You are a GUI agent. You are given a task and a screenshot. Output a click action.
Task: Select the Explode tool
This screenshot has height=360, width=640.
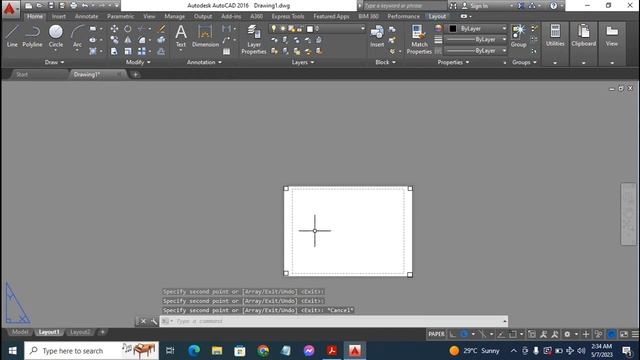pos(162,40)
